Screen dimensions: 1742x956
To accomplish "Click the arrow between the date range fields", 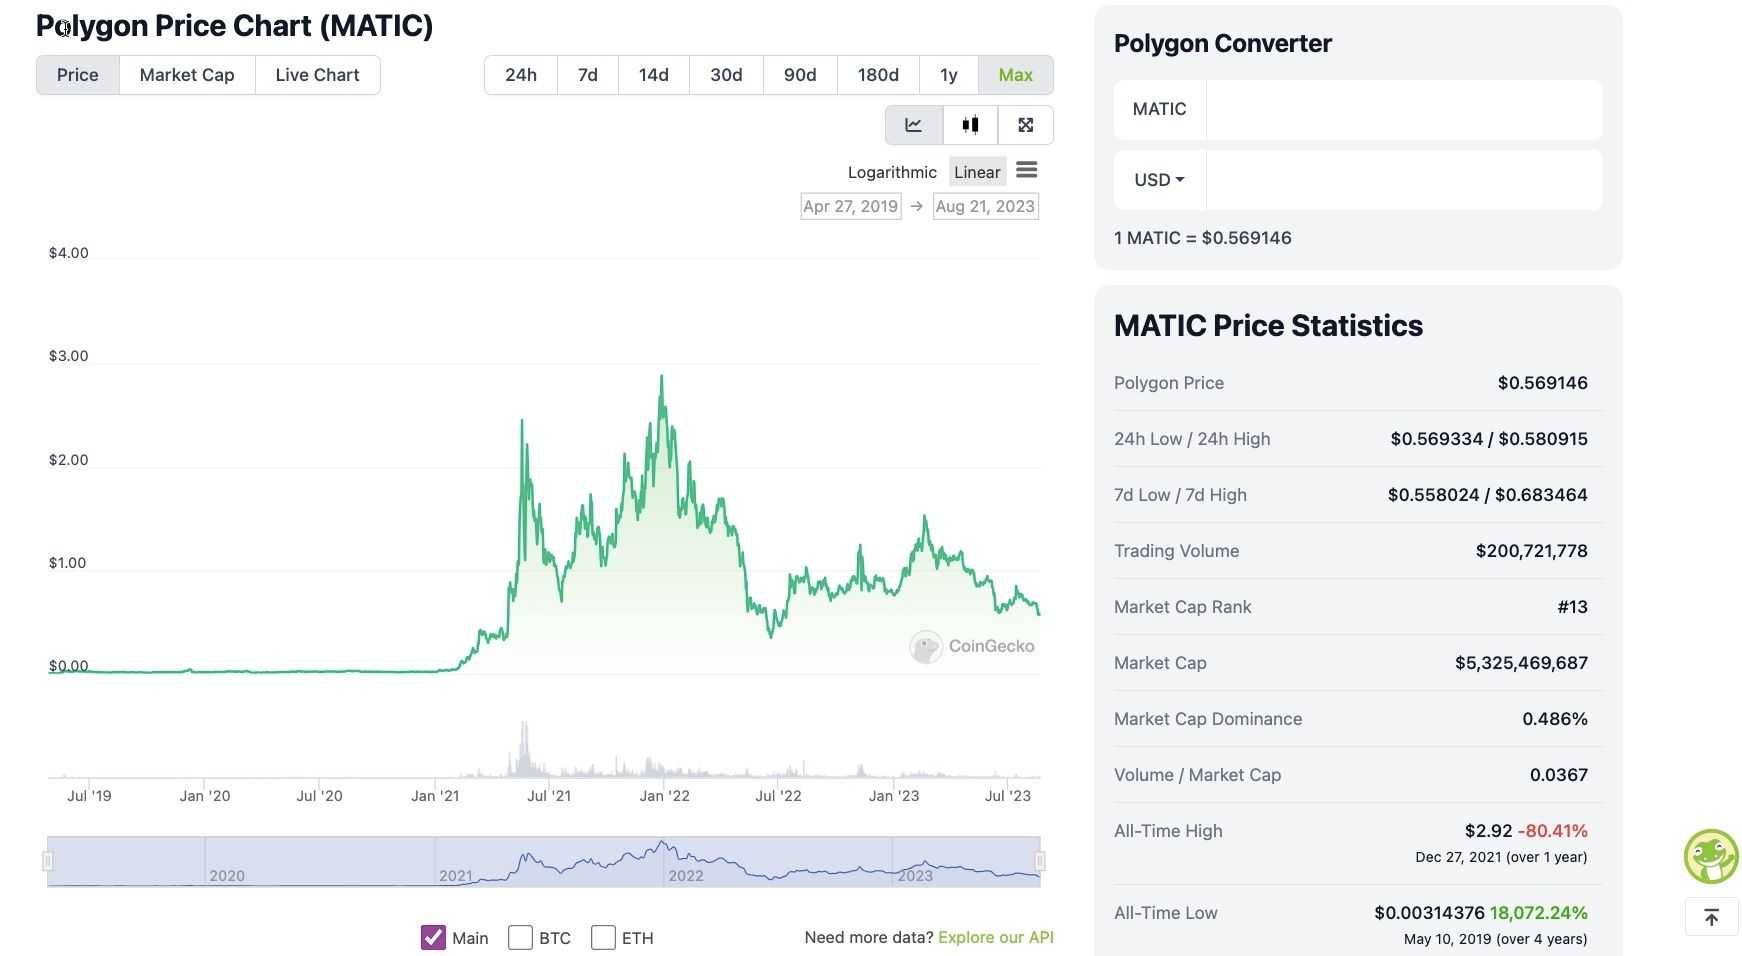I will 916,206.
